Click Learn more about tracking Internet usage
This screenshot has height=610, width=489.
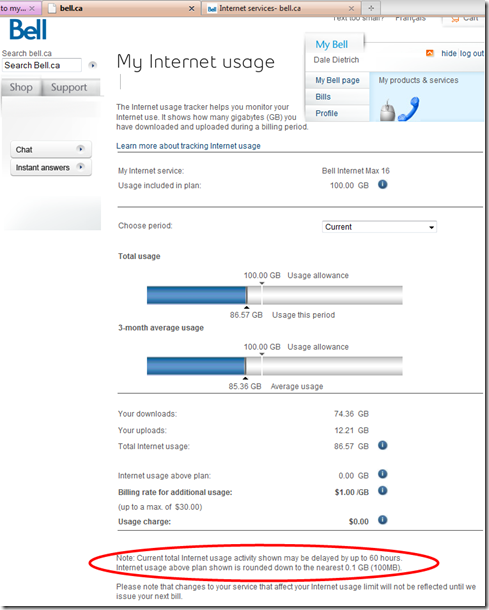188,146
